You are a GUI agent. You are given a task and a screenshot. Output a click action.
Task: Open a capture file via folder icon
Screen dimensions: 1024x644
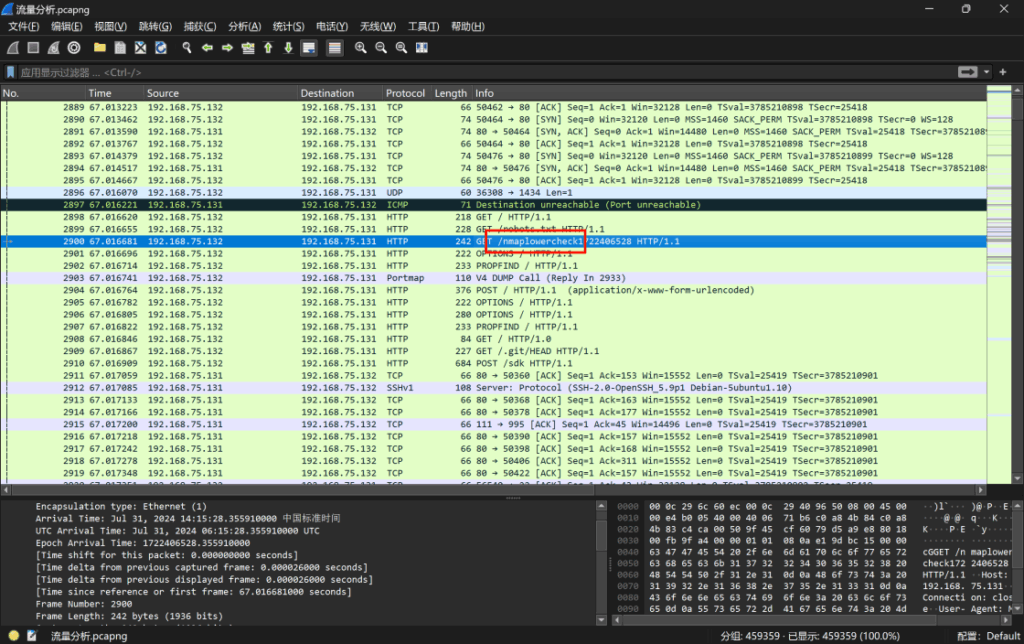(100, 48)
